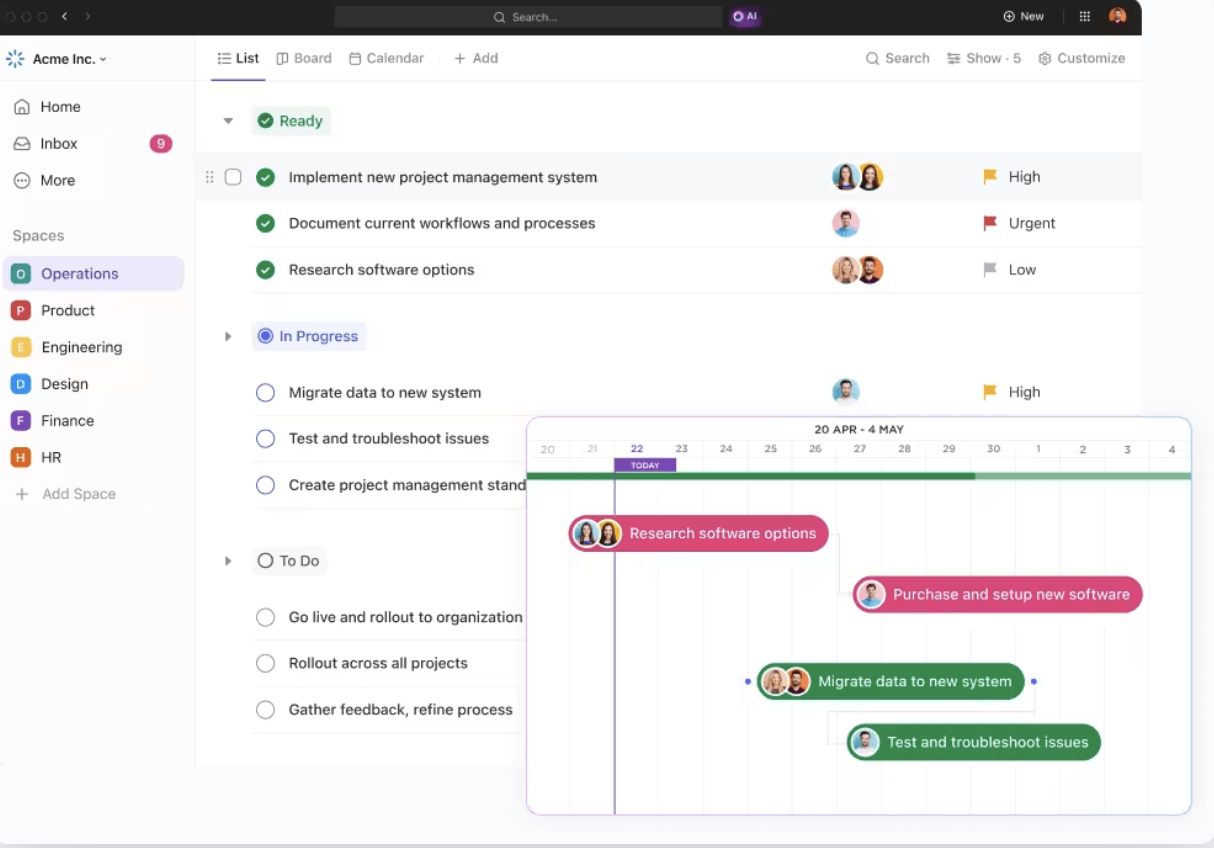Image resolution: width=1214 pixels, height=848 pixels.
Task: Toggle the complete status of Implement new project
Action: pyautogui.click(x=265, y=177)
